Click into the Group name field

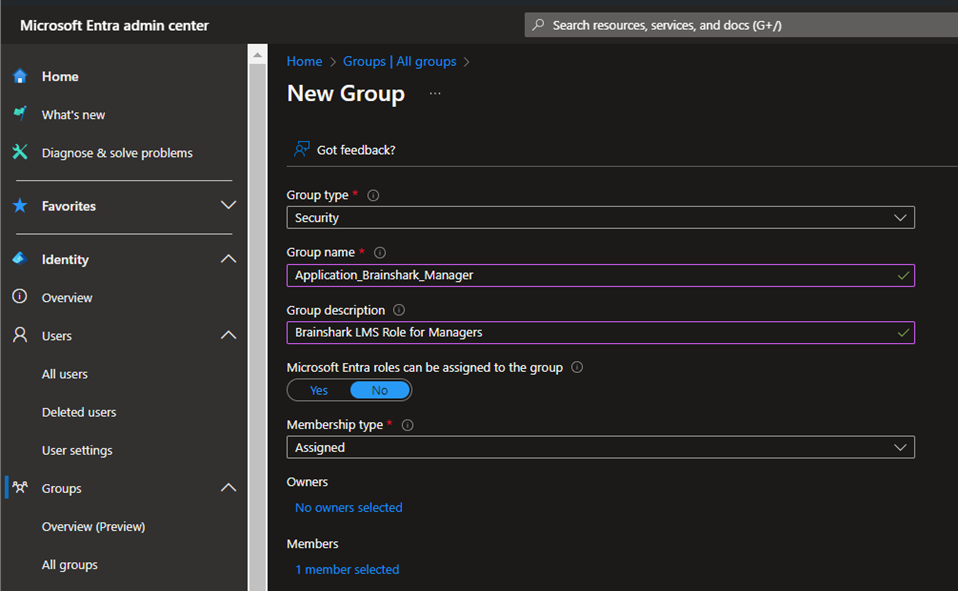point(590,275)
